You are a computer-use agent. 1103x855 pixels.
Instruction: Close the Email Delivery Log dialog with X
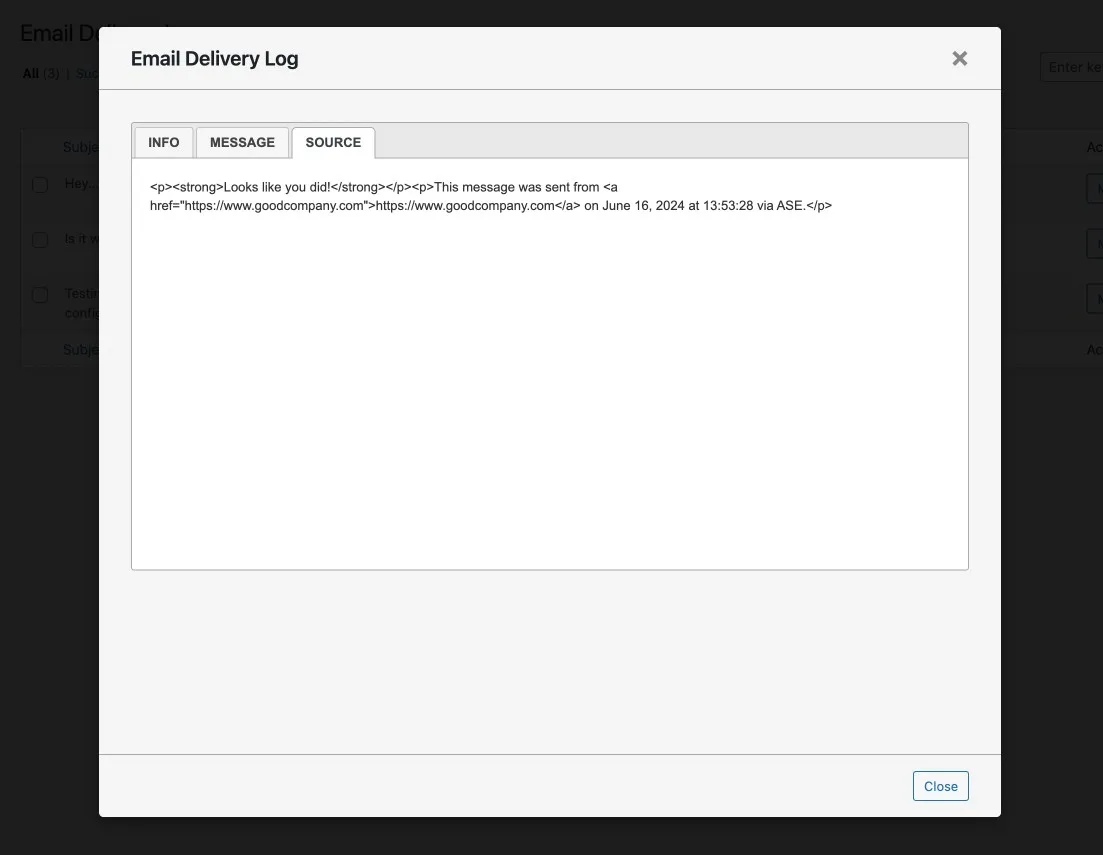click(959, 58)
